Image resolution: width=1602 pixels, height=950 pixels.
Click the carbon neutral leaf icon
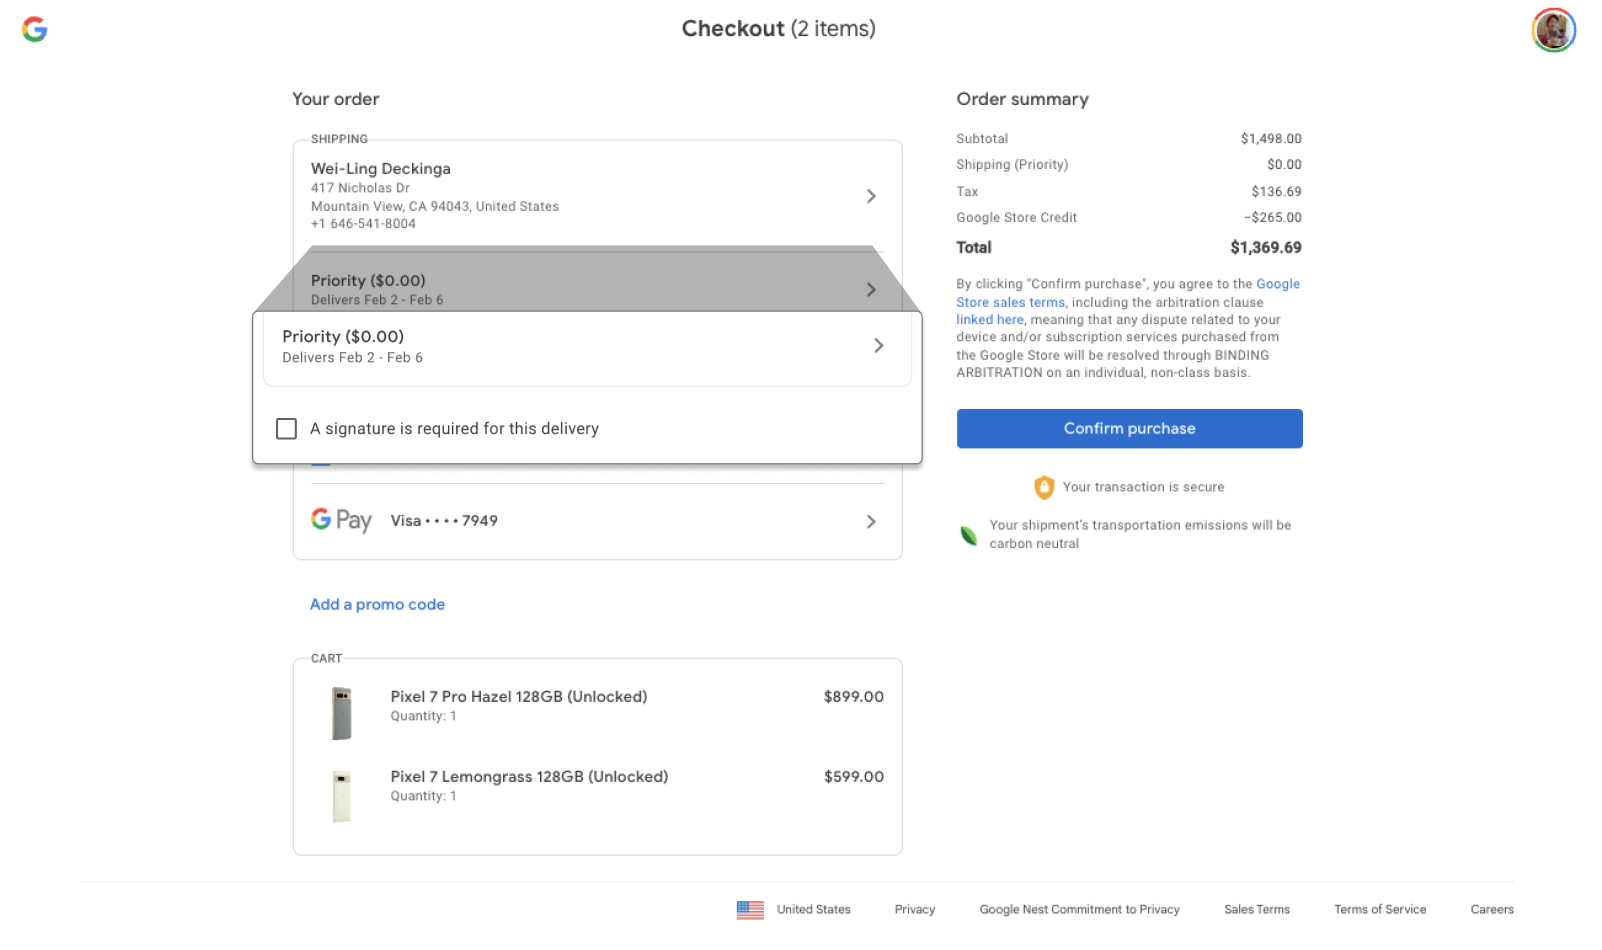click(968, 535)
